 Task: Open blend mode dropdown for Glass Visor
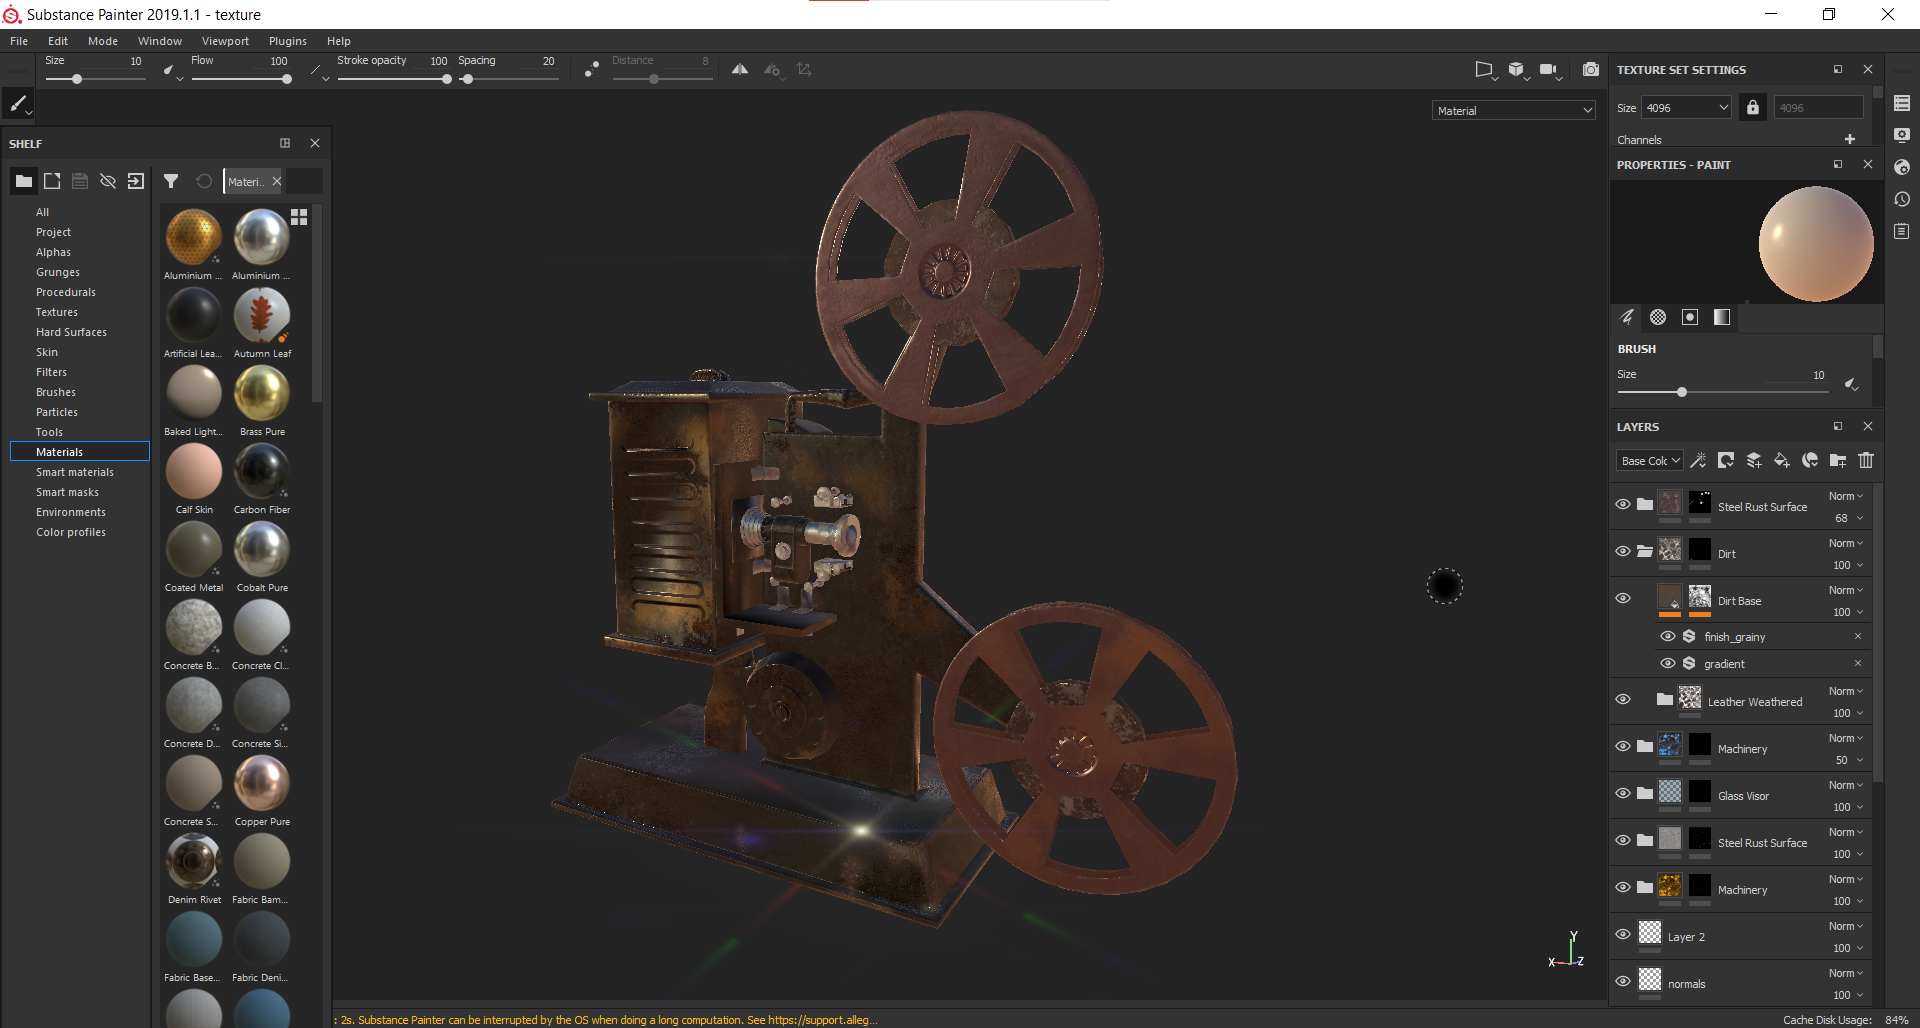pyautogui.click(x=1846, y=785)
